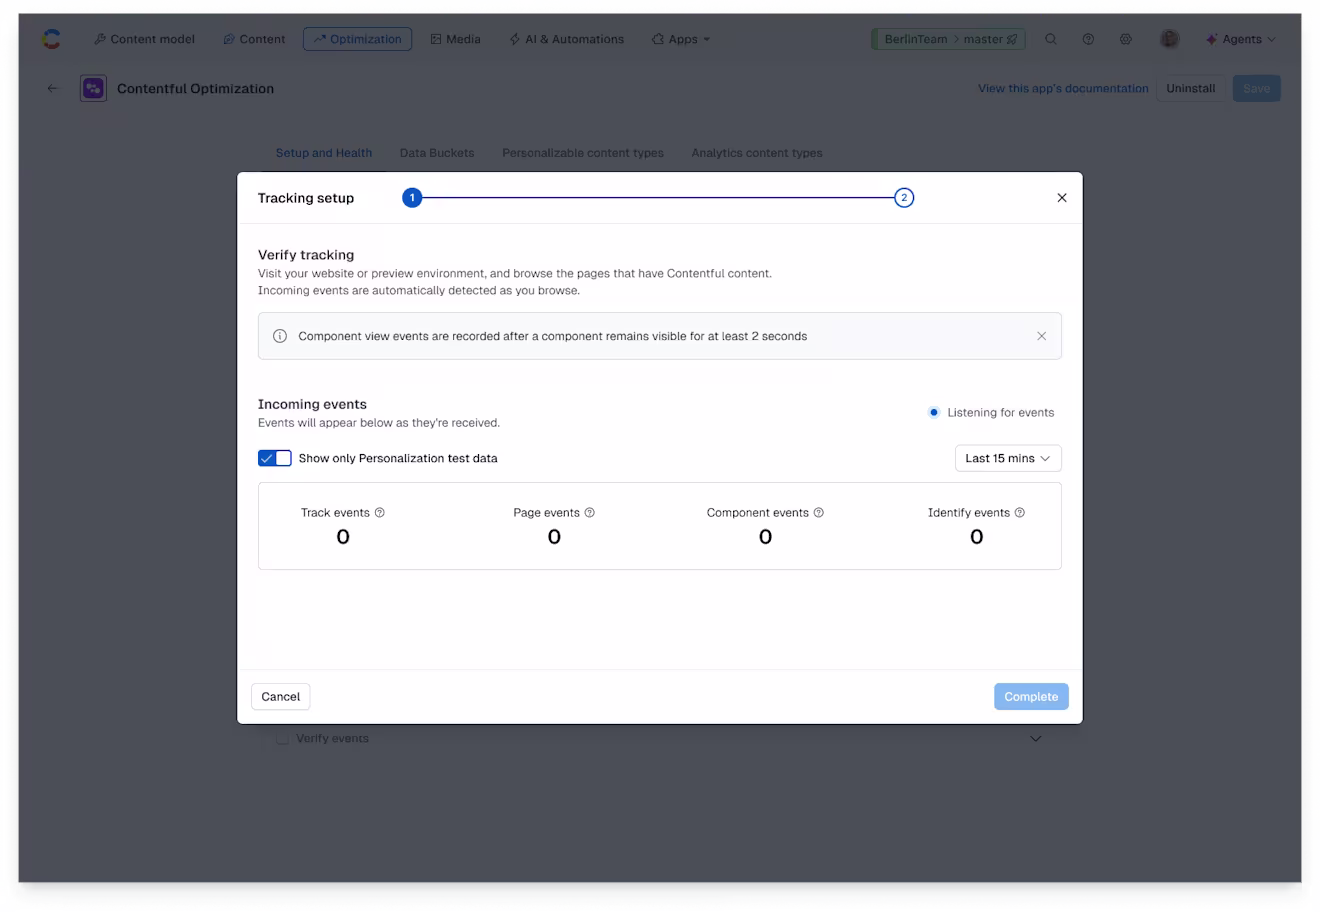The image size is (1320, 912).
Task: Click the Verify tracking heading
Action: 306,255
